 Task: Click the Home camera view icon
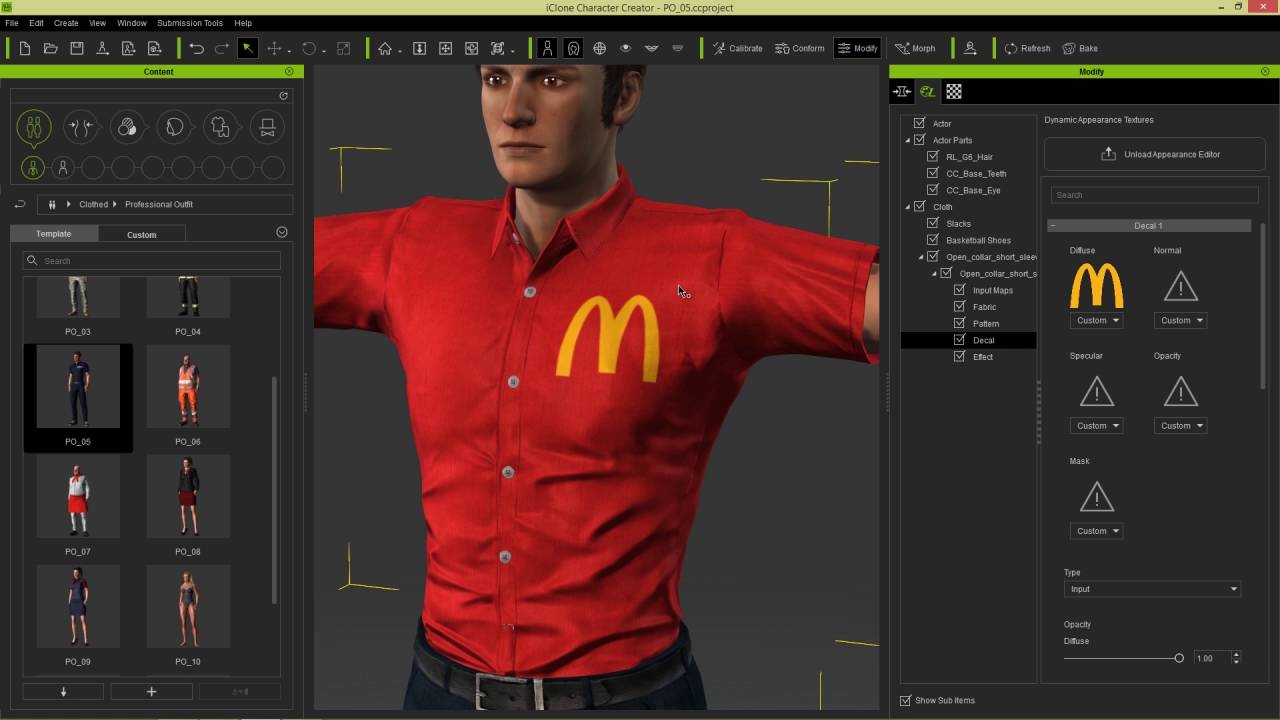[x=385, y=48]
